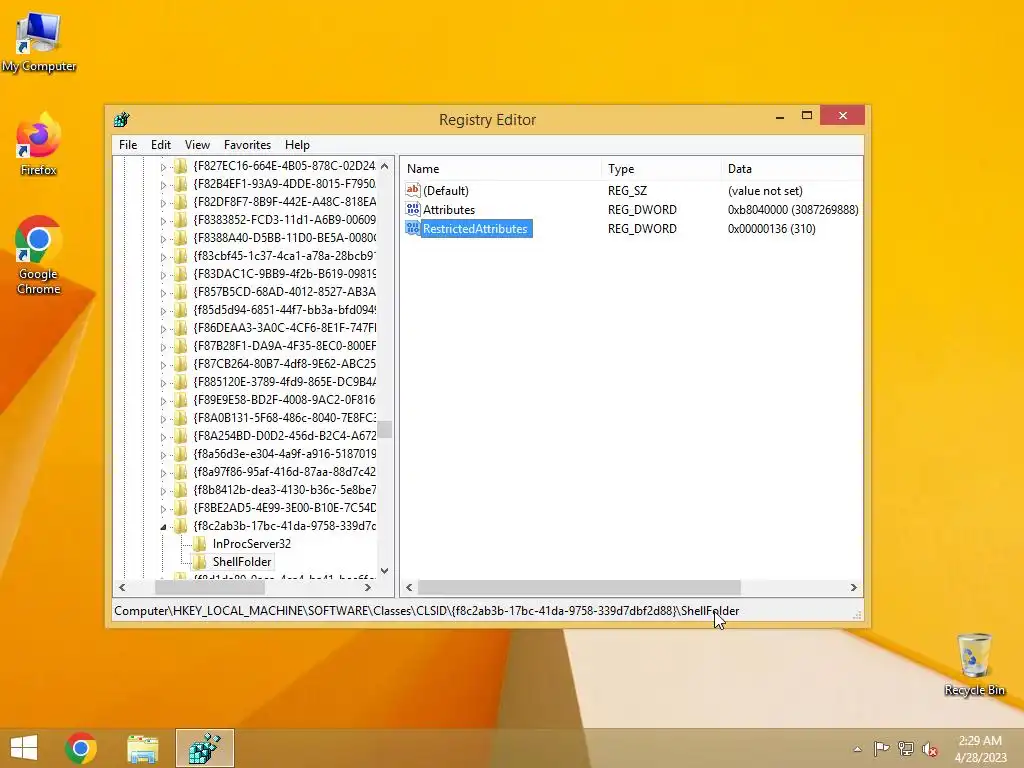This screenshot has height=768, width=1024.
Task: Click the Attributes DWORD value icon
Action: [413, 209]
